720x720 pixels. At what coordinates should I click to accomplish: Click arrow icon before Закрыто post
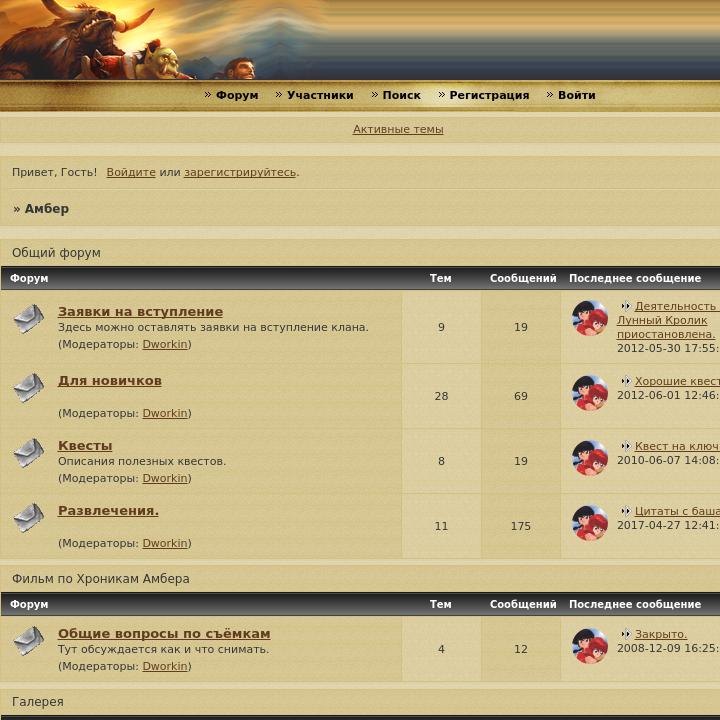tap(625, 634)
